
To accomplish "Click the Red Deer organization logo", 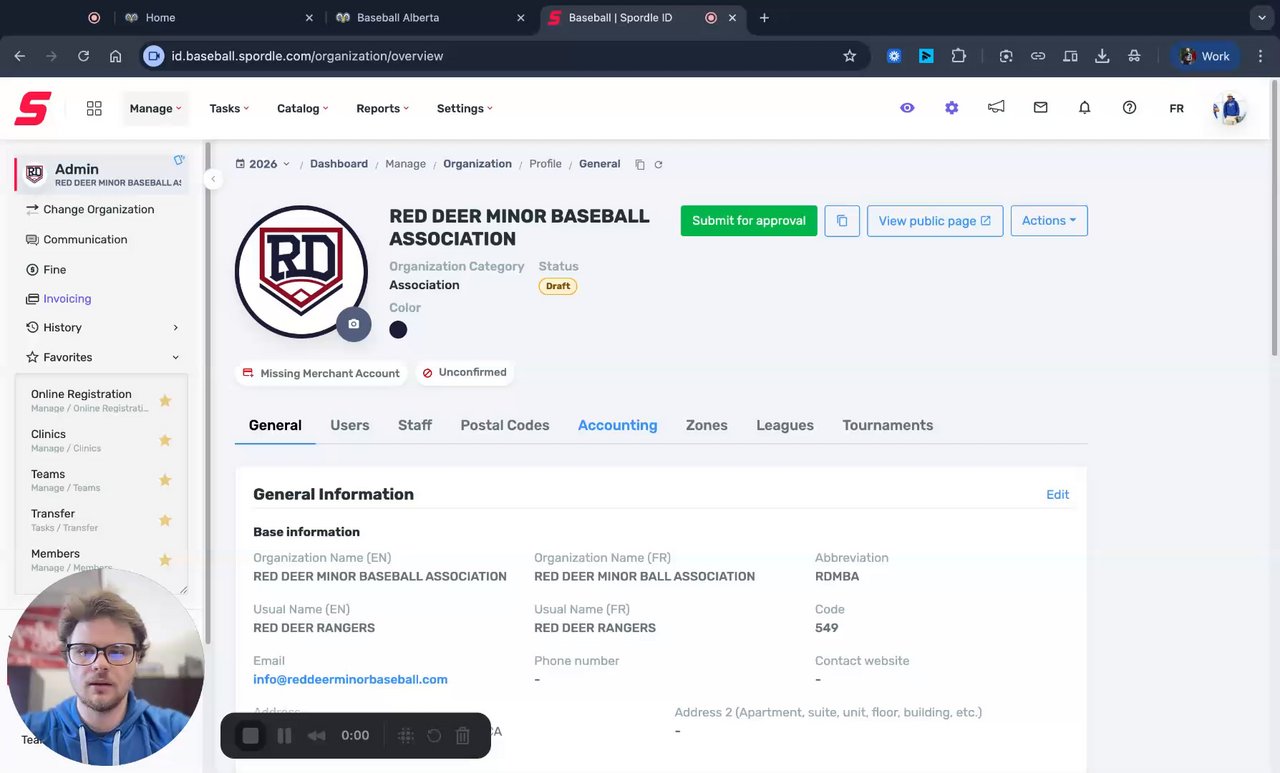I will pyautogui.click(x=301, y=272).
